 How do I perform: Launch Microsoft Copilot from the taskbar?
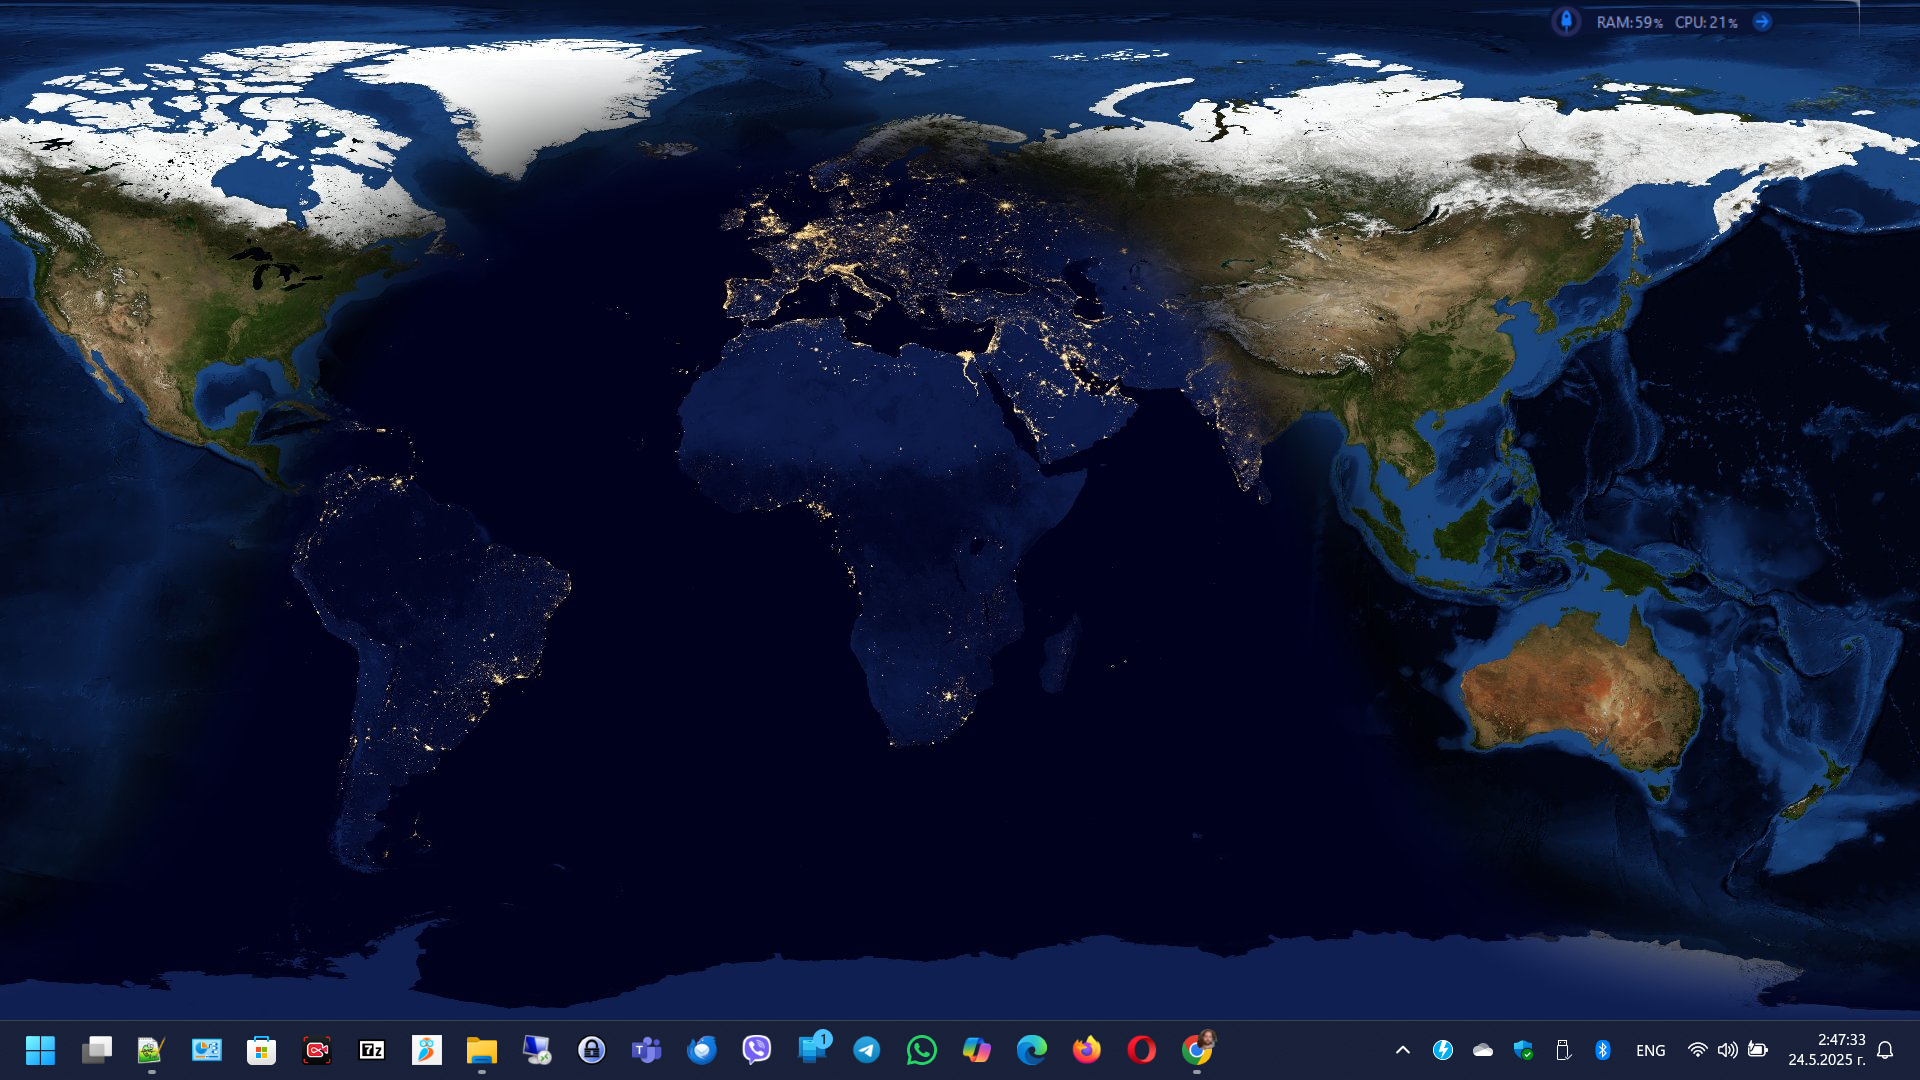tap(976, 1050)
